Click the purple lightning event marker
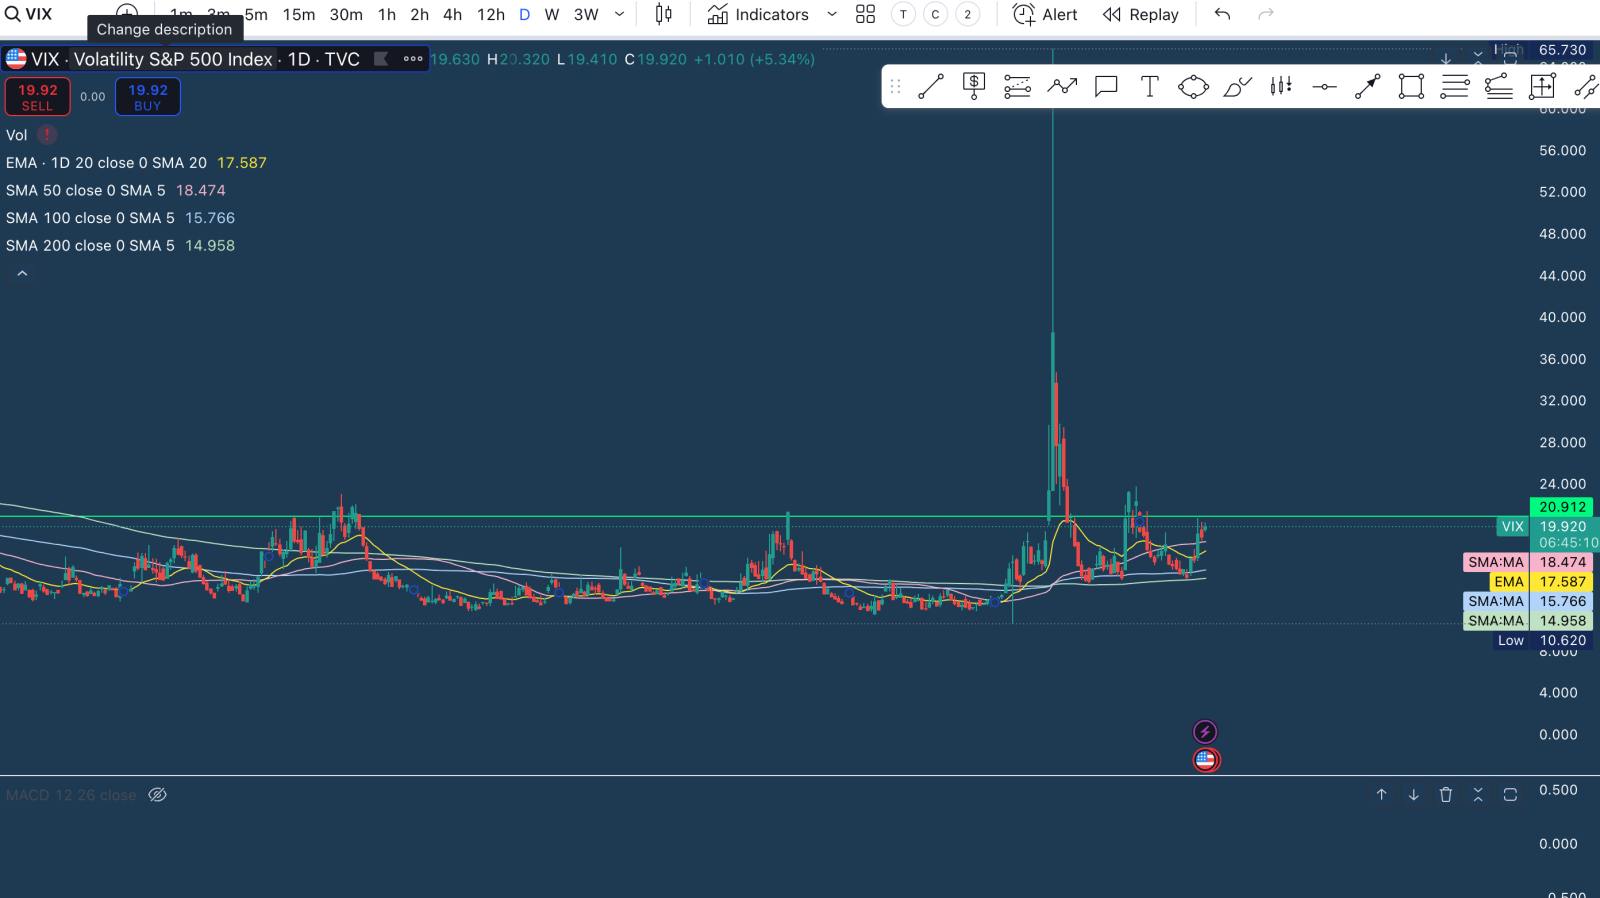1600x898 pixels. [1205, 732]
